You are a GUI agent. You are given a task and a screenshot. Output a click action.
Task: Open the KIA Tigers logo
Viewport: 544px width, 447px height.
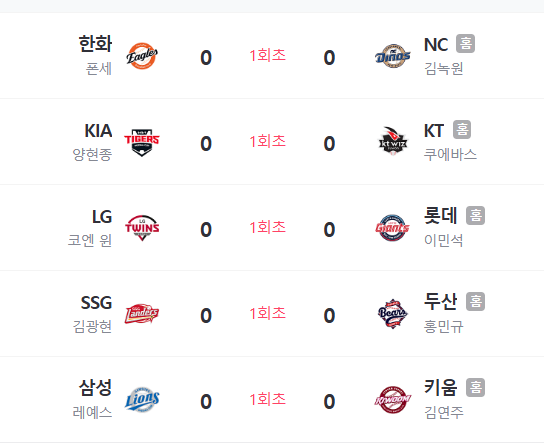142,142
